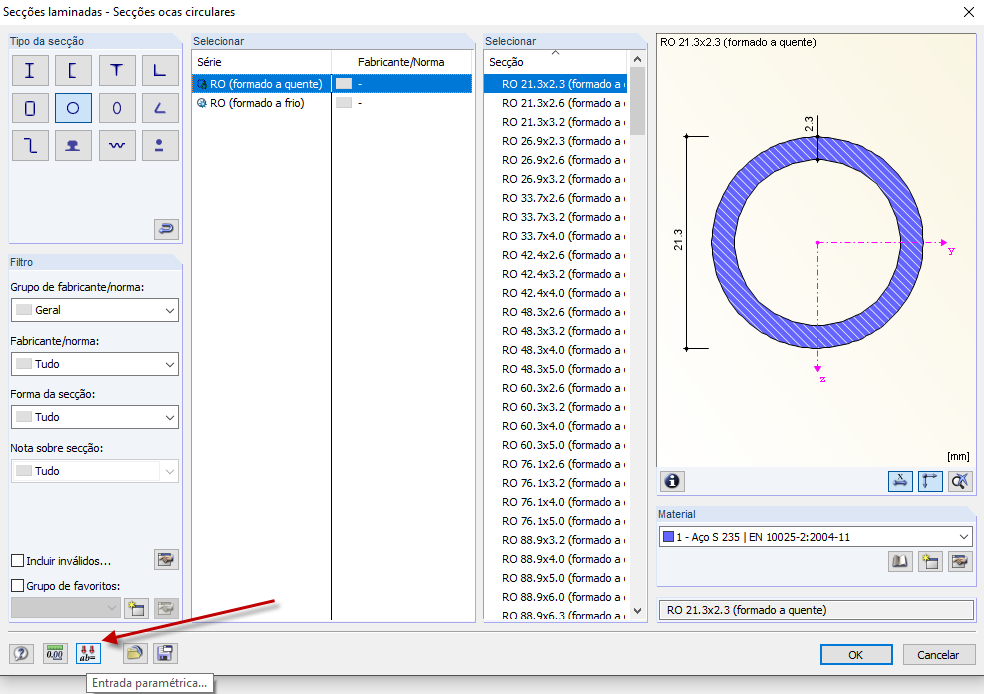This screenshot has height=694, width=984.
Task: Open the Forma da secção dropdown
Action: pos(95,417)
